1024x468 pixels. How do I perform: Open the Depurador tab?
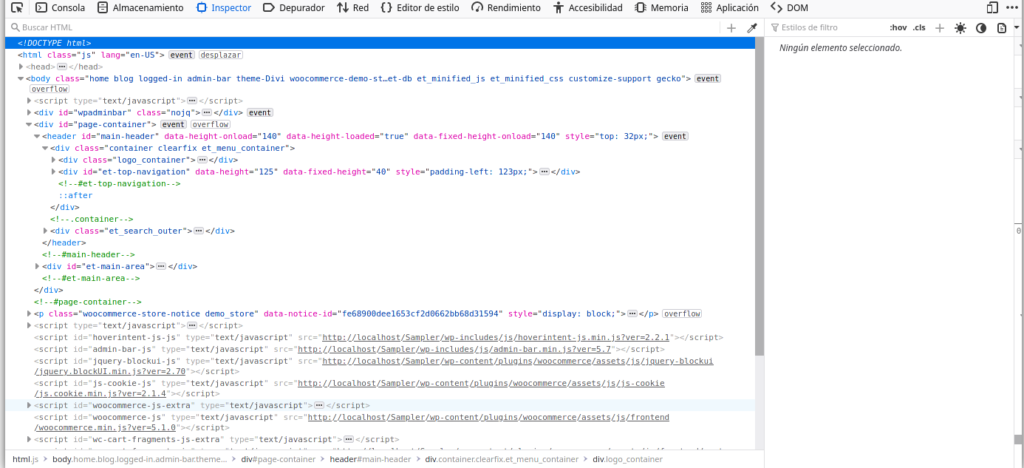click(294, 8)
